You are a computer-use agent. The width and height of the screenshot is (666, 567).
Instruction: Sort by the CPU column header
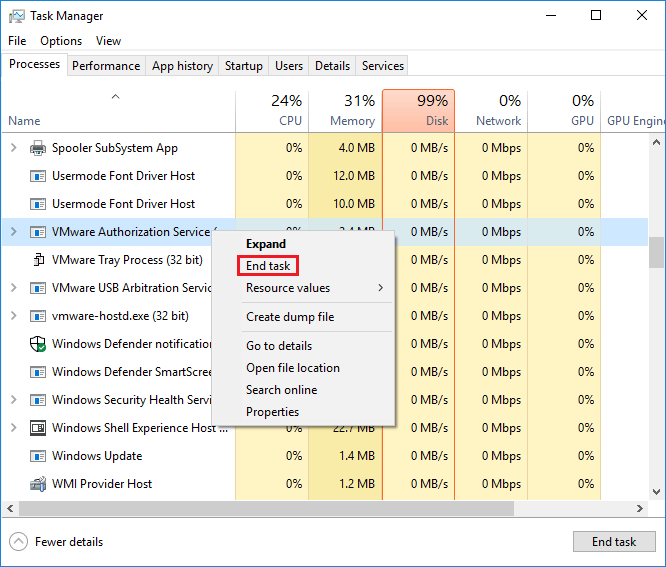pyautogui.click(x=272, y=110)
